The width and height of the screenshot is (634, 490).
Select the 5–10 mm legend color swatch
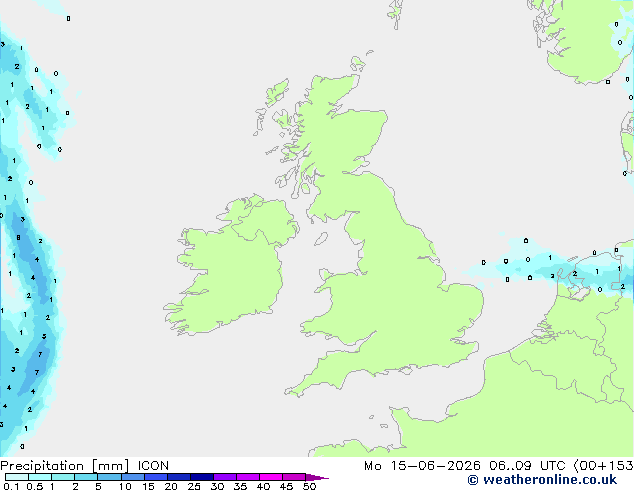pos(110,477)
